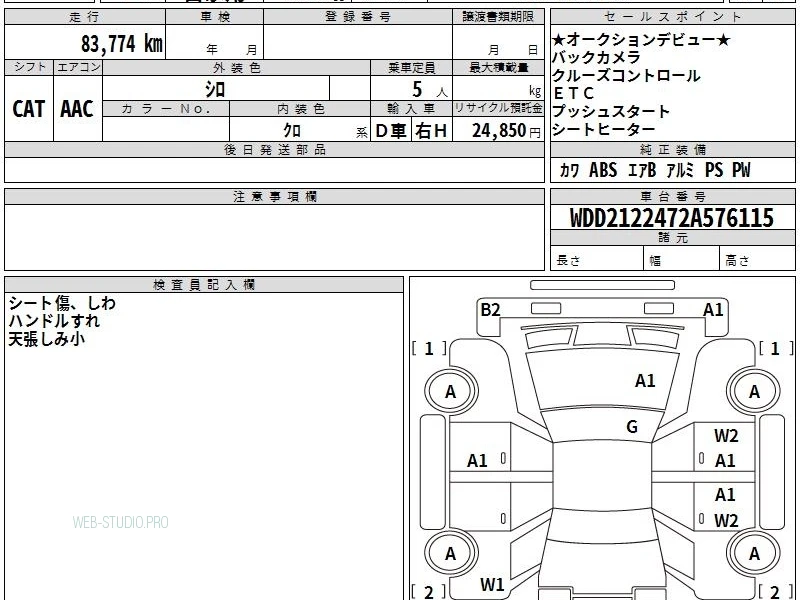This screenshot has width=800, height=600.
Task: Select the ETC sales point
Action: click(573, 93)
